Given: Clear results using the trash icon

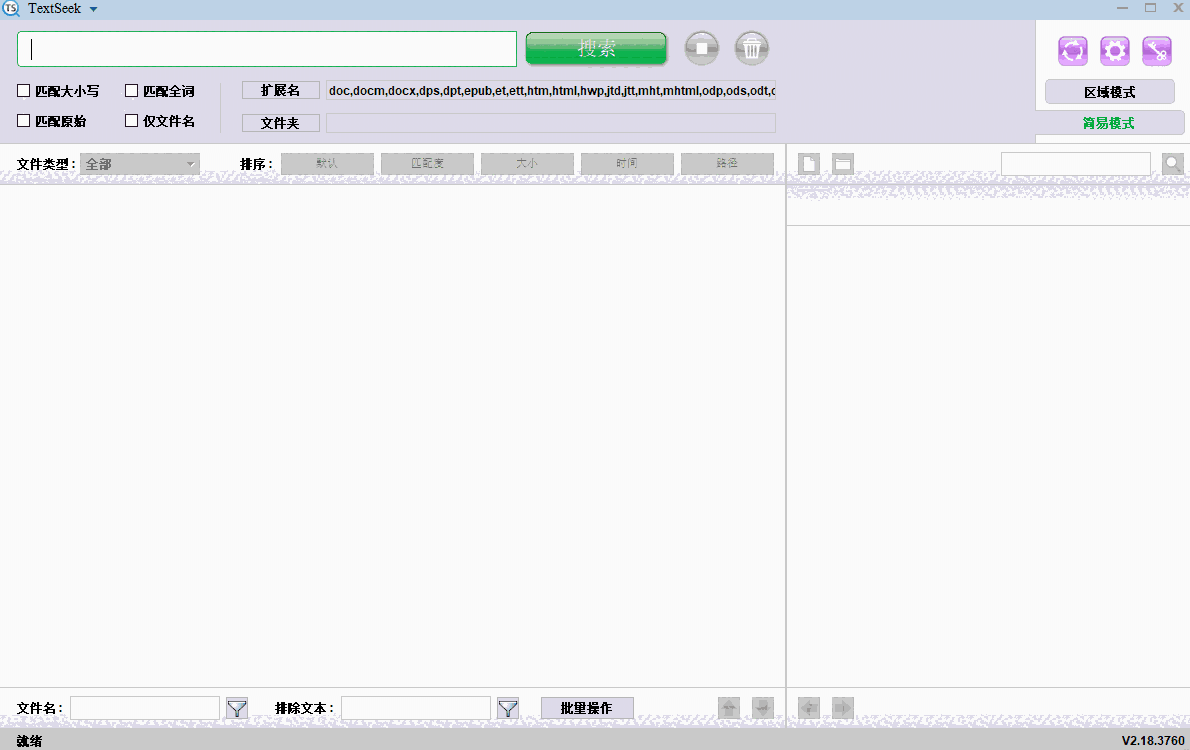Looking at the screenshot, I should (751, 47).
